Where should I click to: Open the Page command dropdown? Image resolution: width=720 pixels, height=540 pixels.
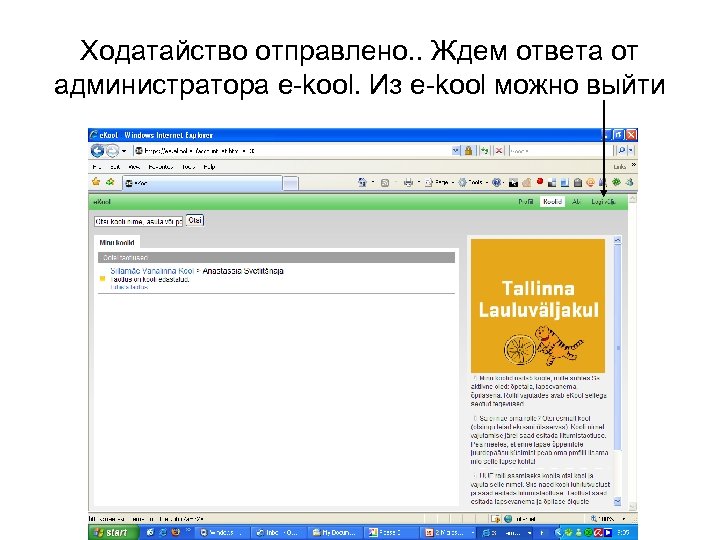click(x=439, y=183)
